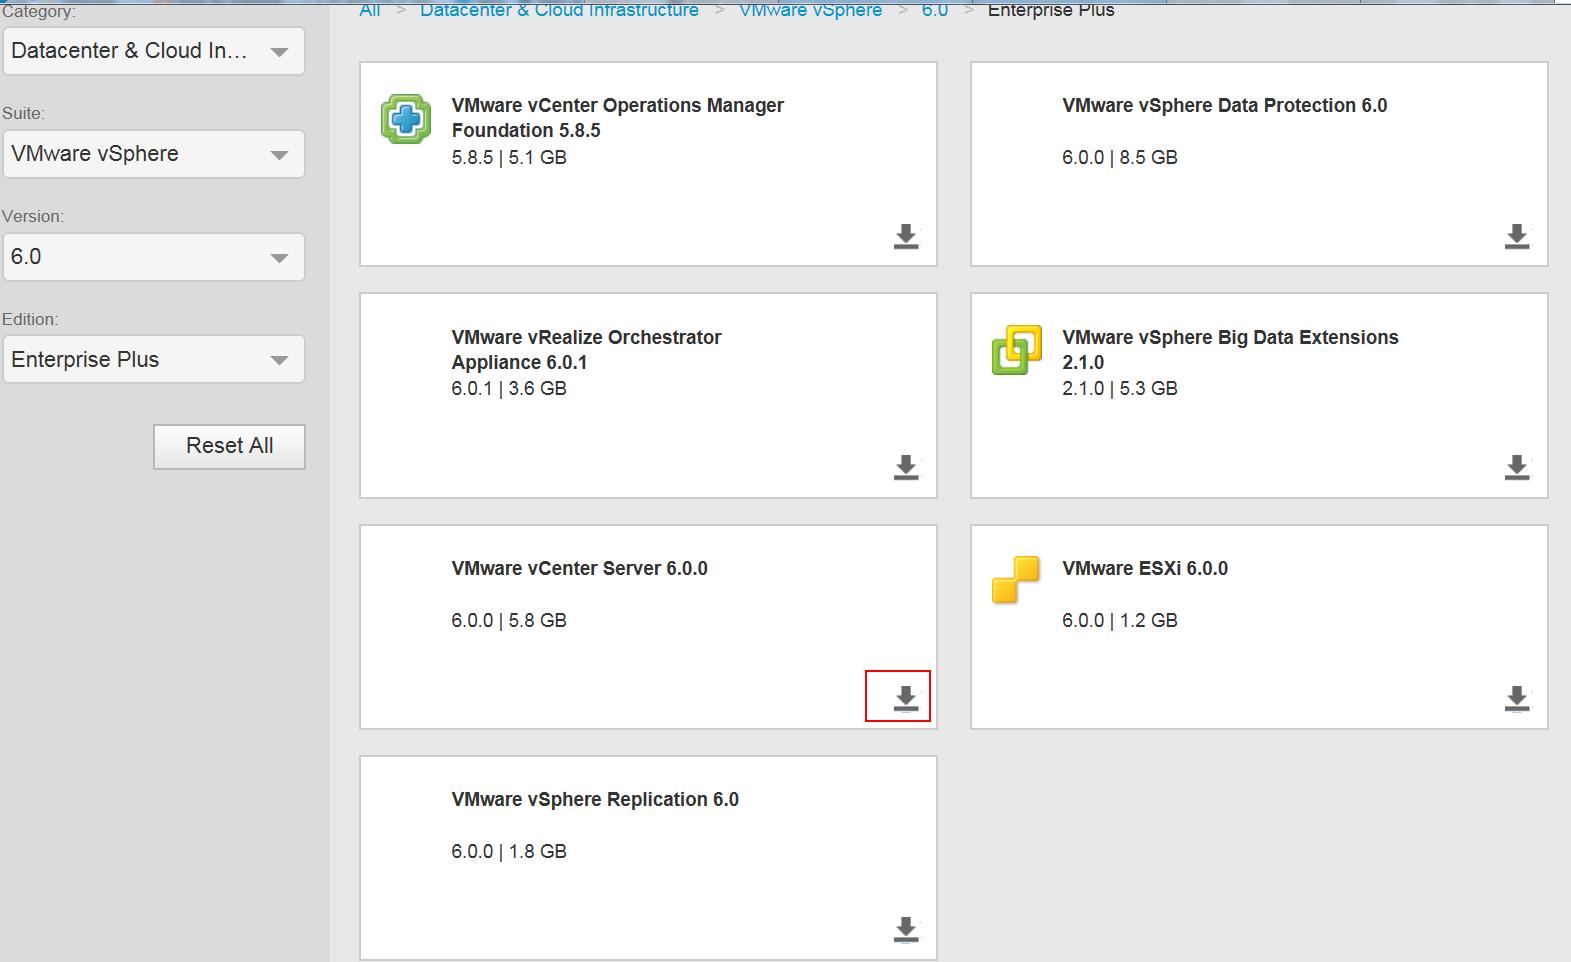Click the Big Data Extensions product icon

pos(1017,350)
